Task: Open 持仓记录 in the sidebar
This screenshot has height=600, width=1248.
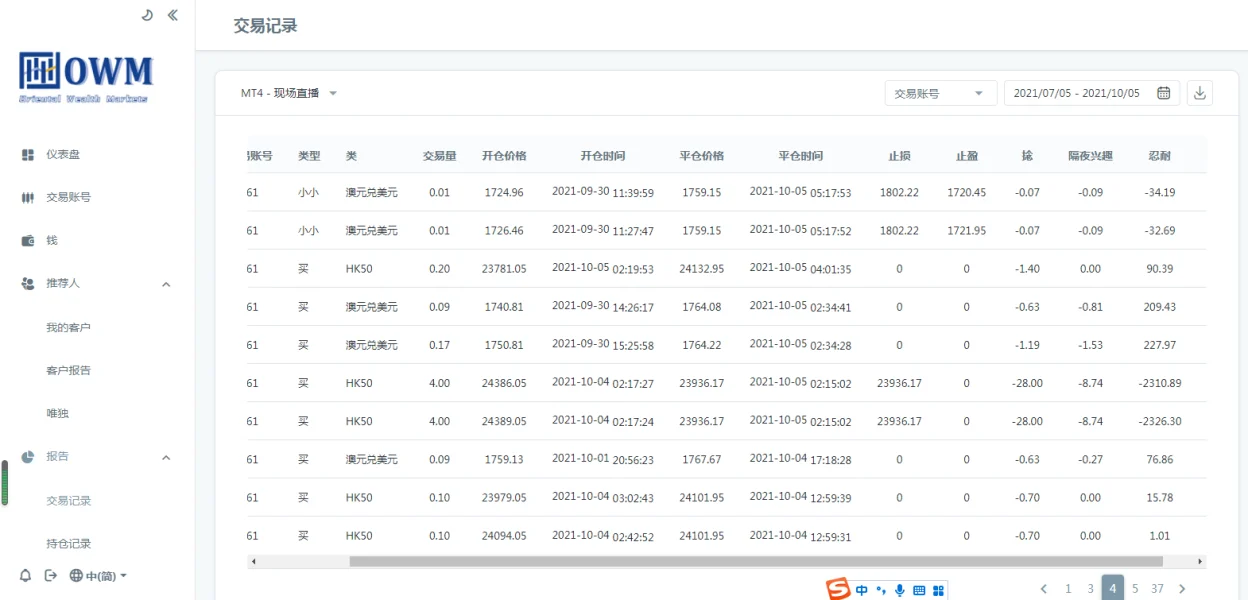Action: pos(68,544)
